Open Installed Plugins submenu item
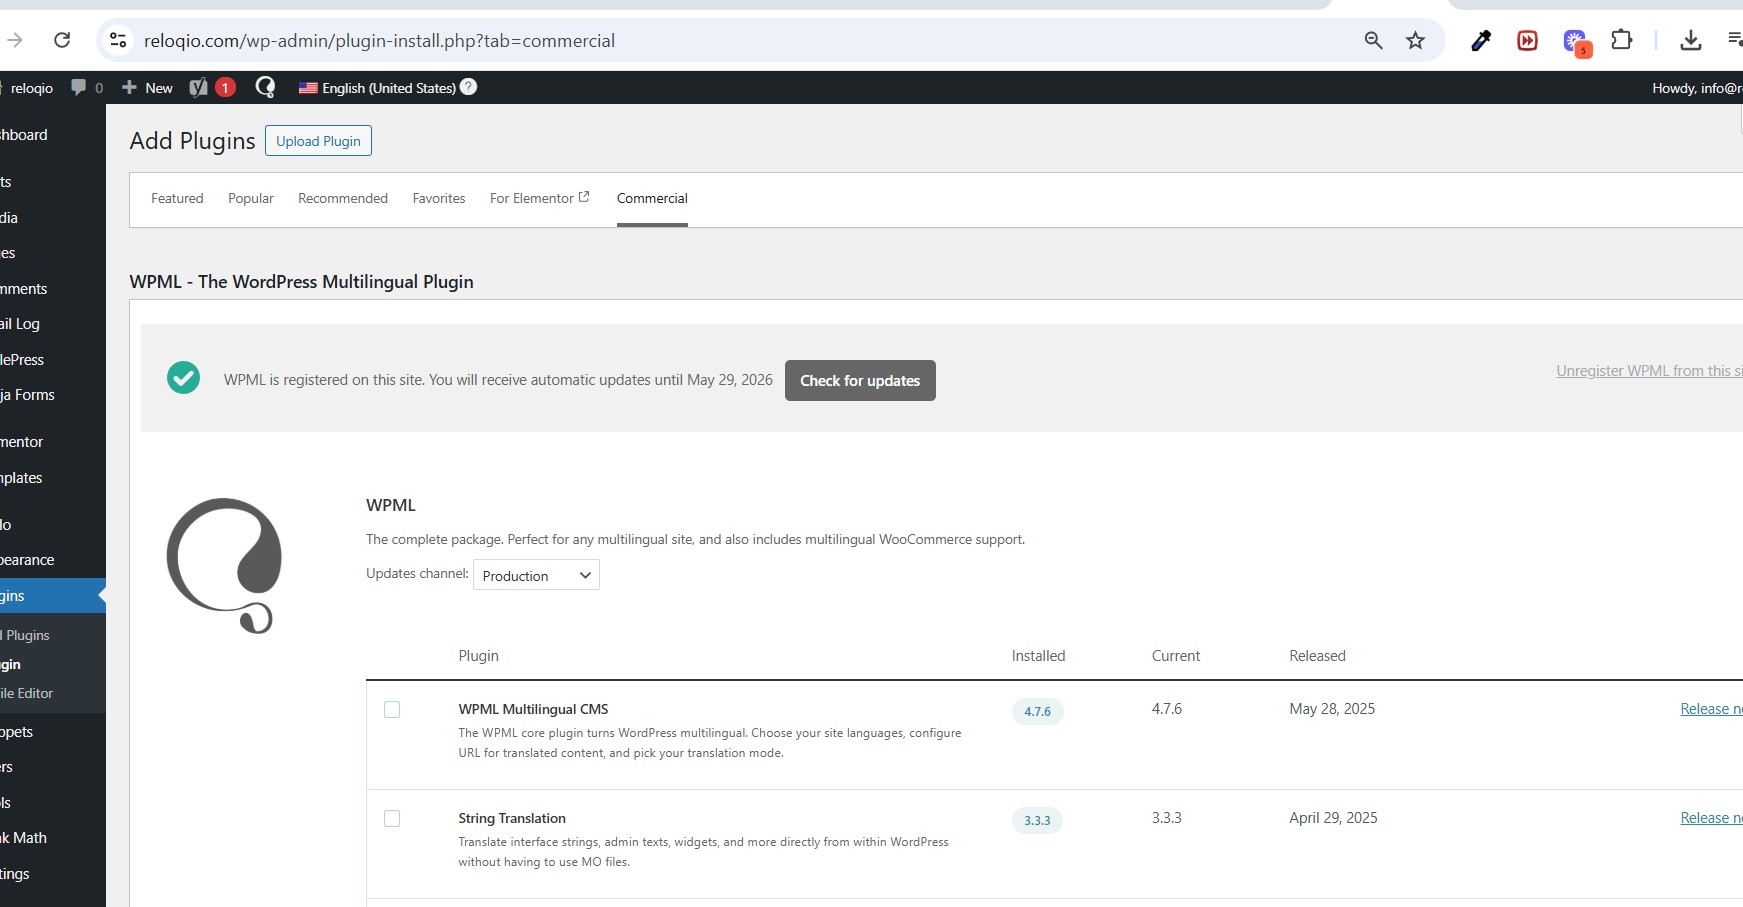Screen dimensions: 1743x907 coord(26,635)
